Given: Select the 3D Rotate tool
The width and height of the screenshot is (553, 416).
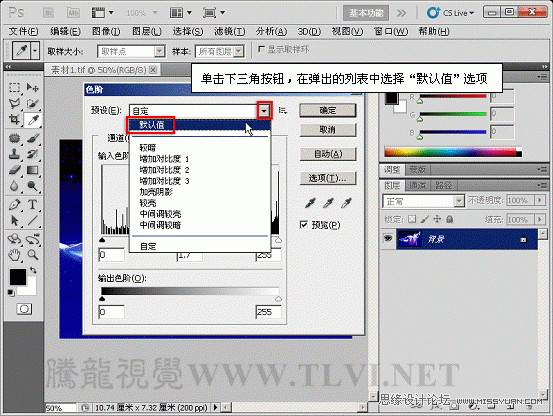Looking at the screenshot, I should click(14, 239).
